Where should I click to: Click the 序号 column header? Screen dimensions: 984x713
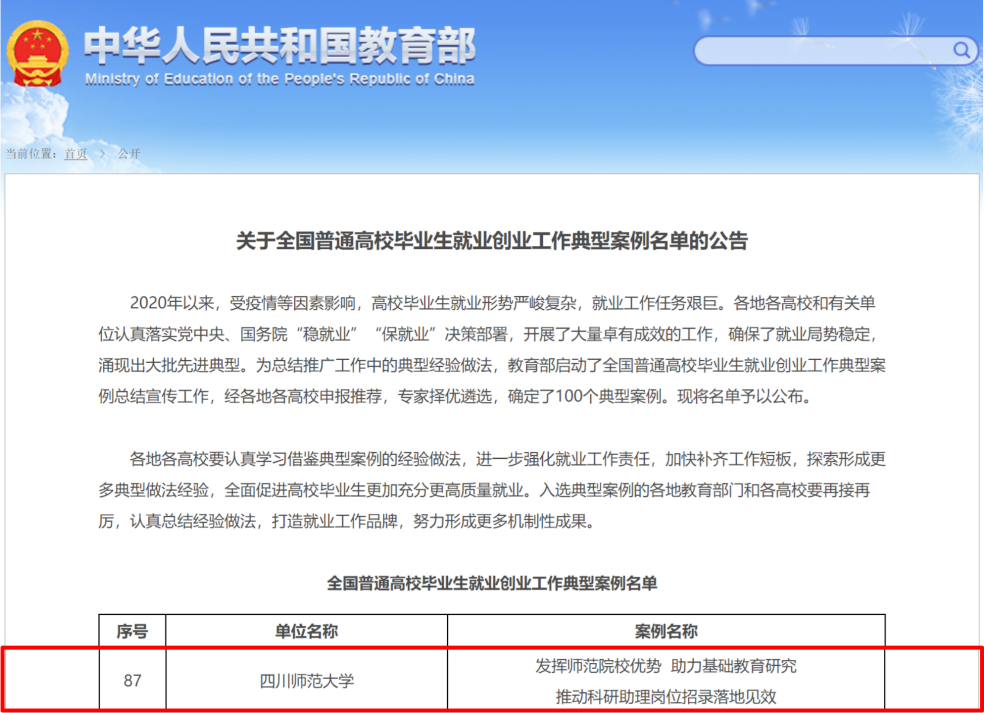pyautogui.click(x=132, y=631)
